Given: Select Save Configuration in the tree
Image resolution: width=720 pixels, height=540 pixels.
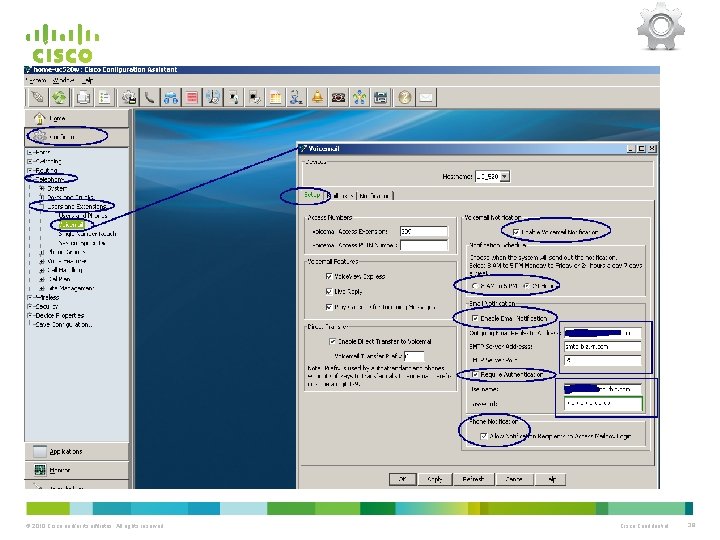Looking at the screenshot, I should tap(63, 325).
